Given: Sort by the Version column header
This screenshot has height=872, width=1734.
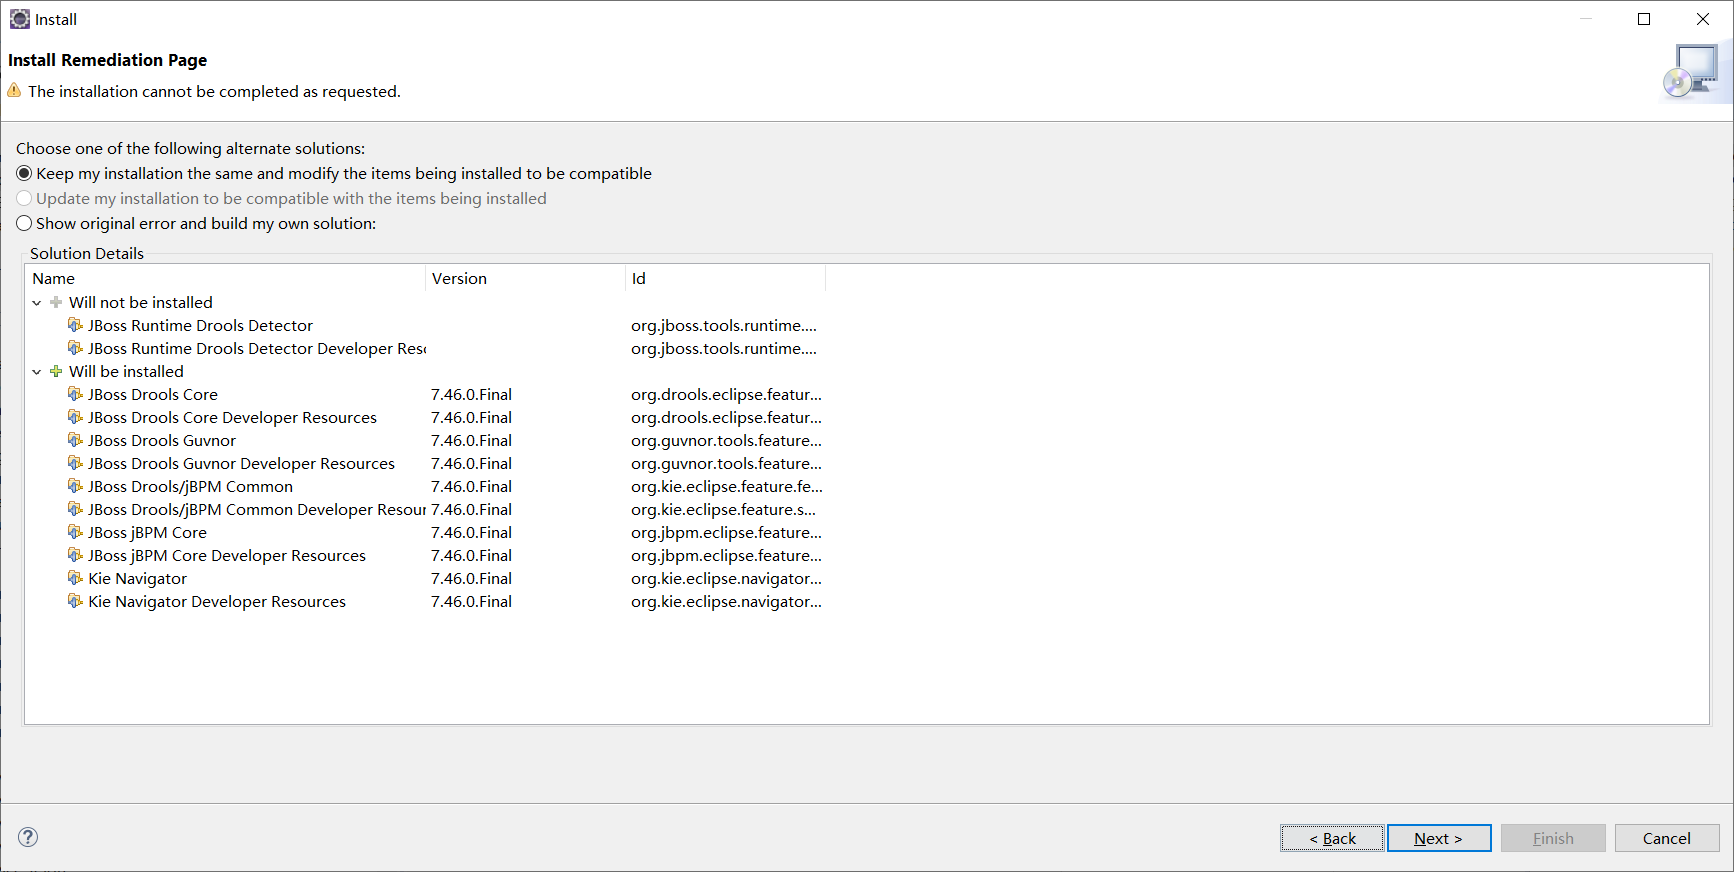Looking at the screenshot, I should click(526, 278).
